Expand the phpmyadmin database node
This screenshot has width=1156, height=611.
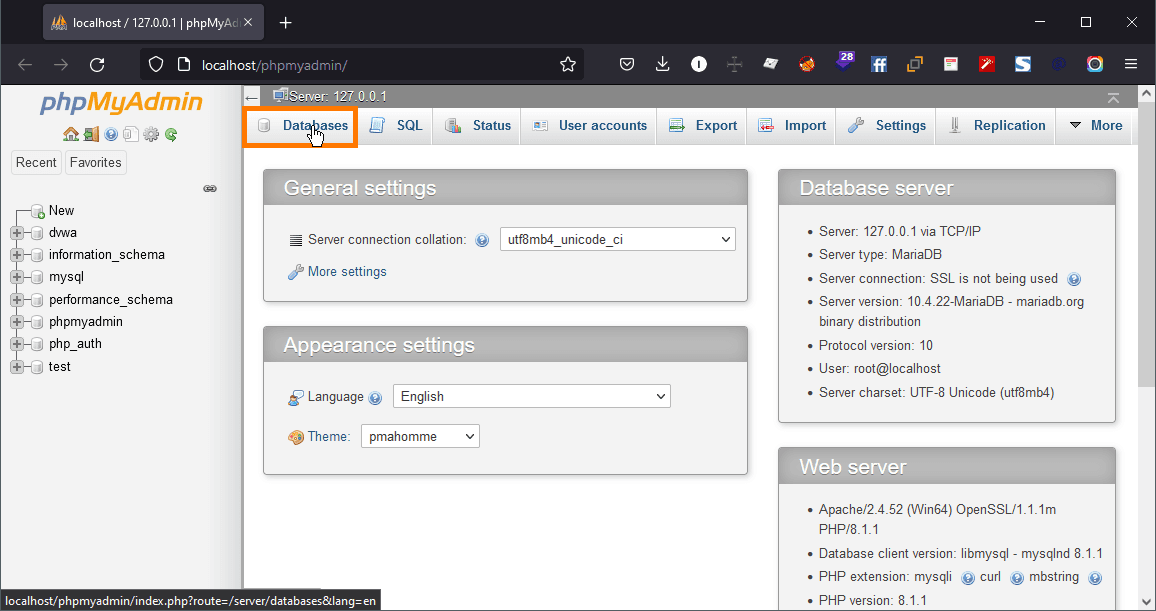tap(16, 322)
